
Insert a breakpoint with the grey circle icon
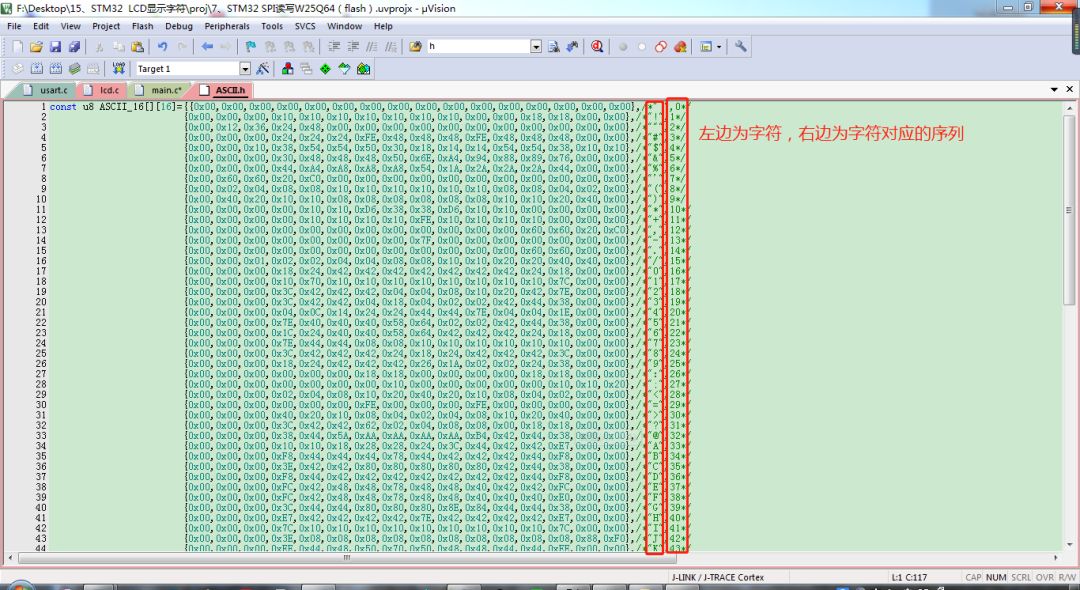pos(623,47)
